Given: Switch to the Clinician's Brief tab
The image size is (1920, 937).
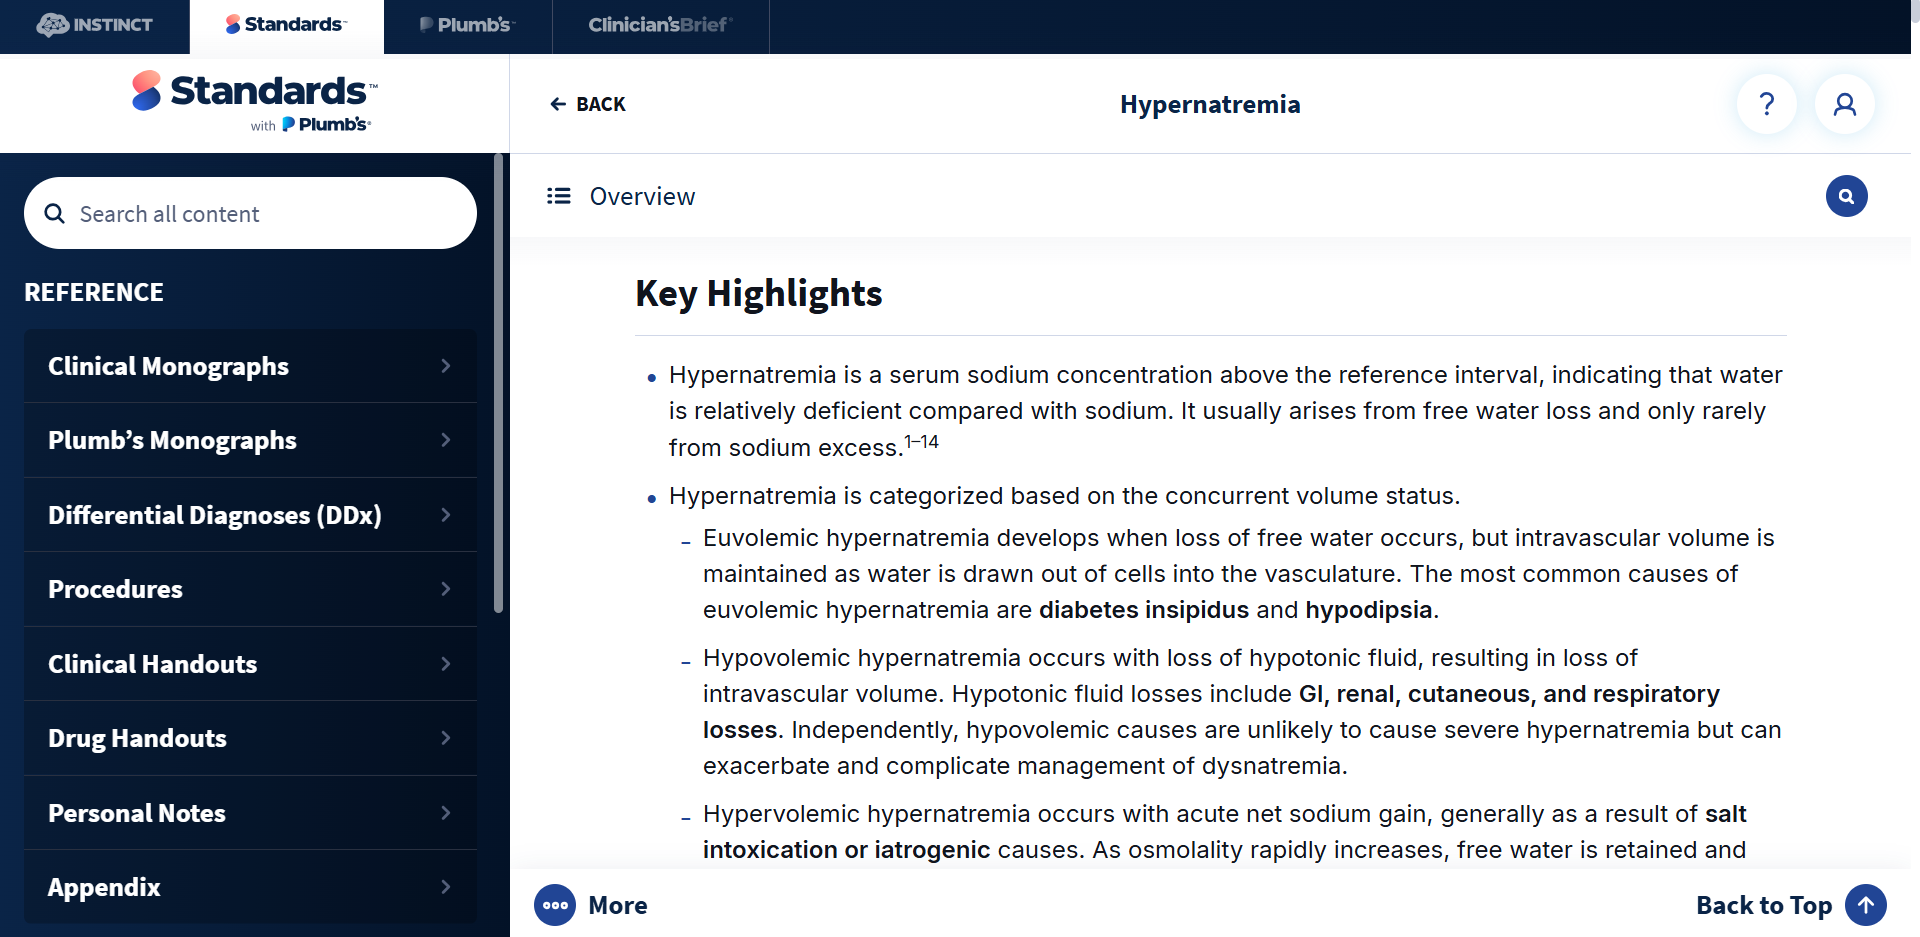Looking at the screenshot, I should point(660,26).
